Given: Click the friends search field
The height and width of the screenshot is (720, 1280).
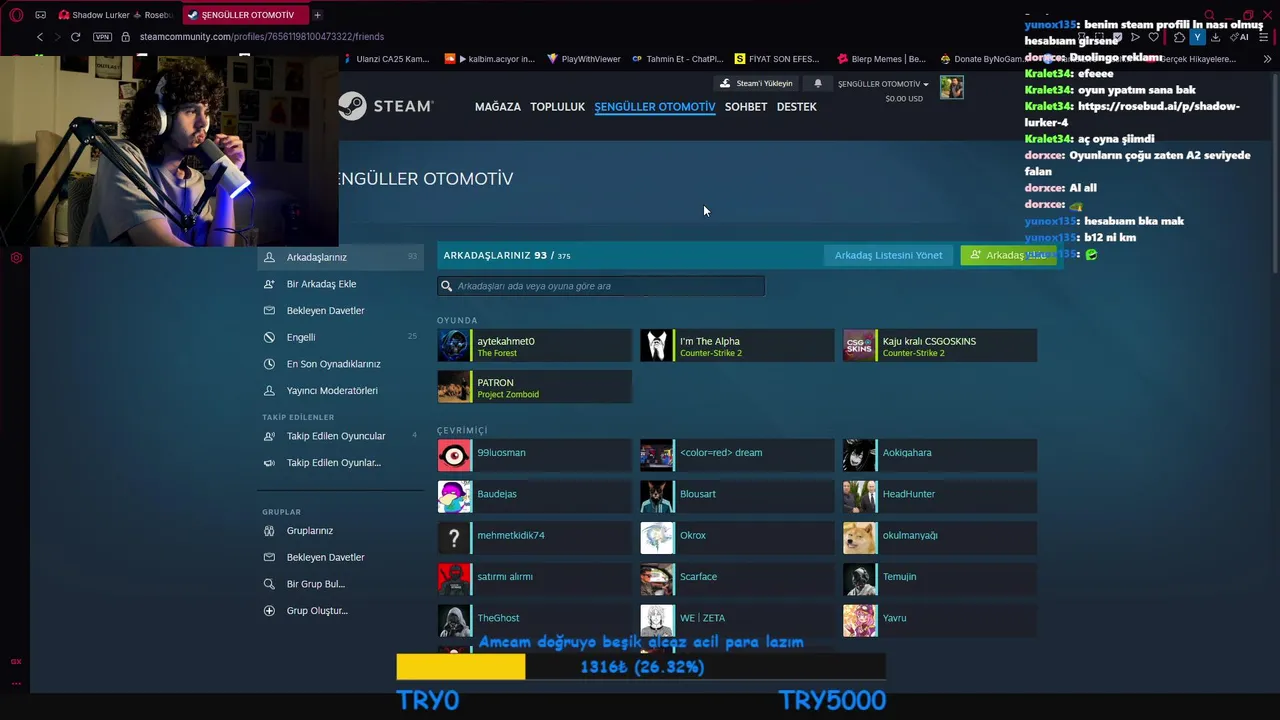Looking at the screenshot, I should pyautogui.click(x=601, y=286).
